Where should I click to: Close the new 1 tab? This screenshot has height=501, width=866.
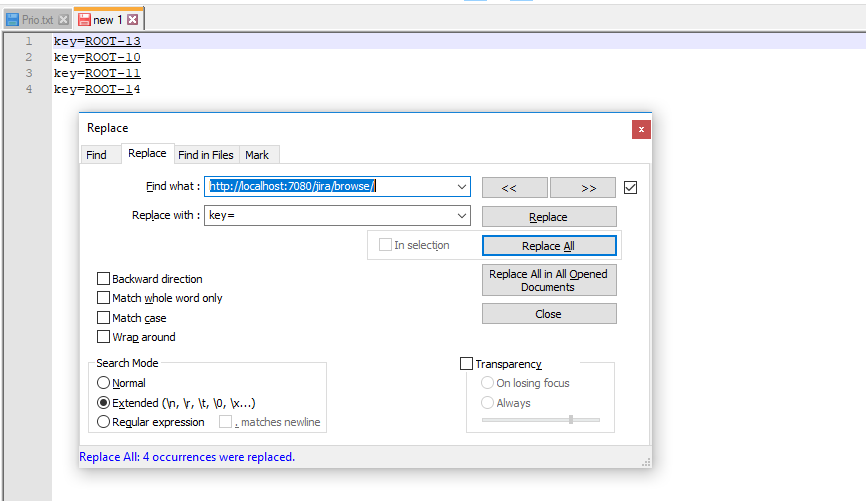(x=133, y=20)
